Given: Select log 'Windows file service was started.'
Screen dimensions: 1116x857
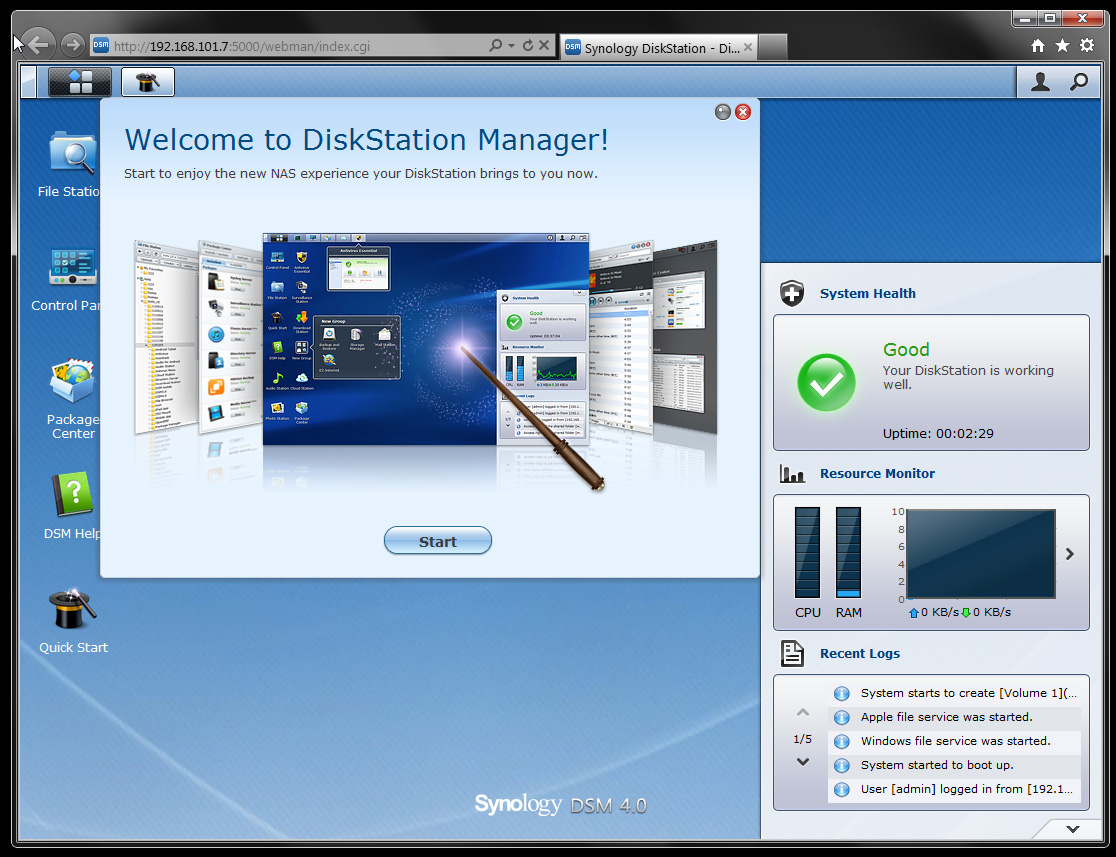Looking at the screenshot, I should (954, 741).
